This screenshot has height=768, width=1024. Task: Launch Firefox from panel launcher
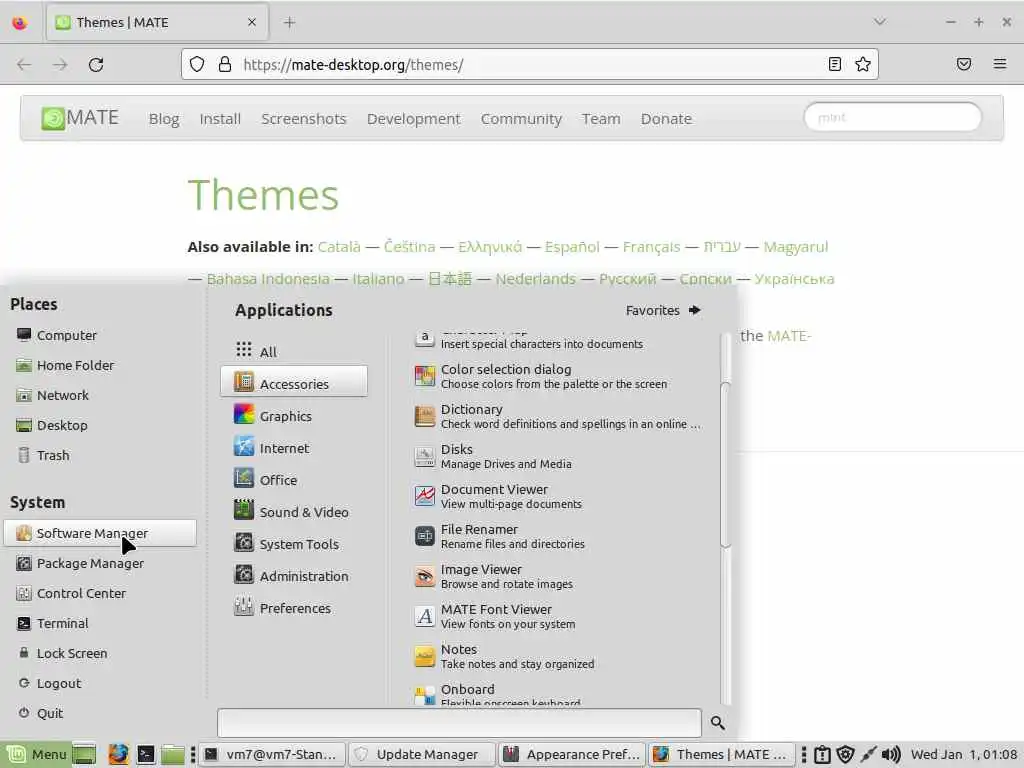click(x=118, y=754)
